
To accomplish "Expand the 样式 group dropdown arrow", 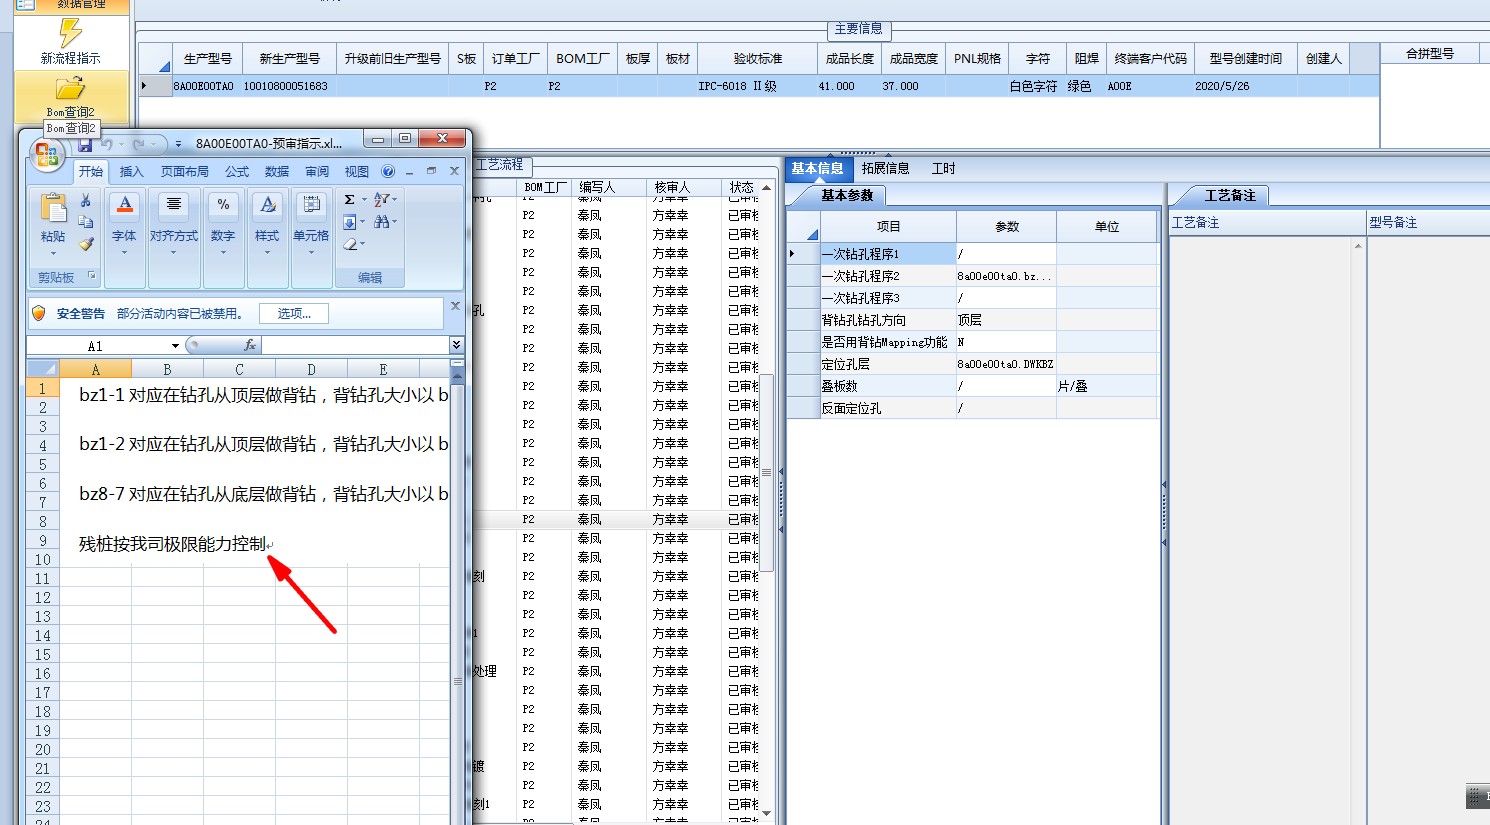I will [x=267, y=253].
